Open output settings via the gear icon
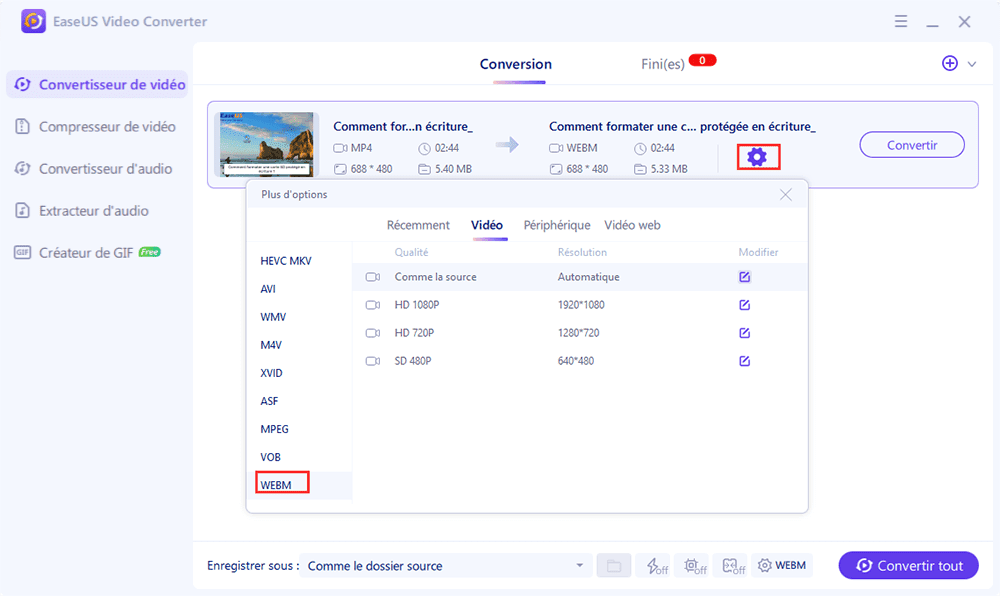Image resolution: width=1000 pixels, height=596 pixels. click(x=758, y=156)
